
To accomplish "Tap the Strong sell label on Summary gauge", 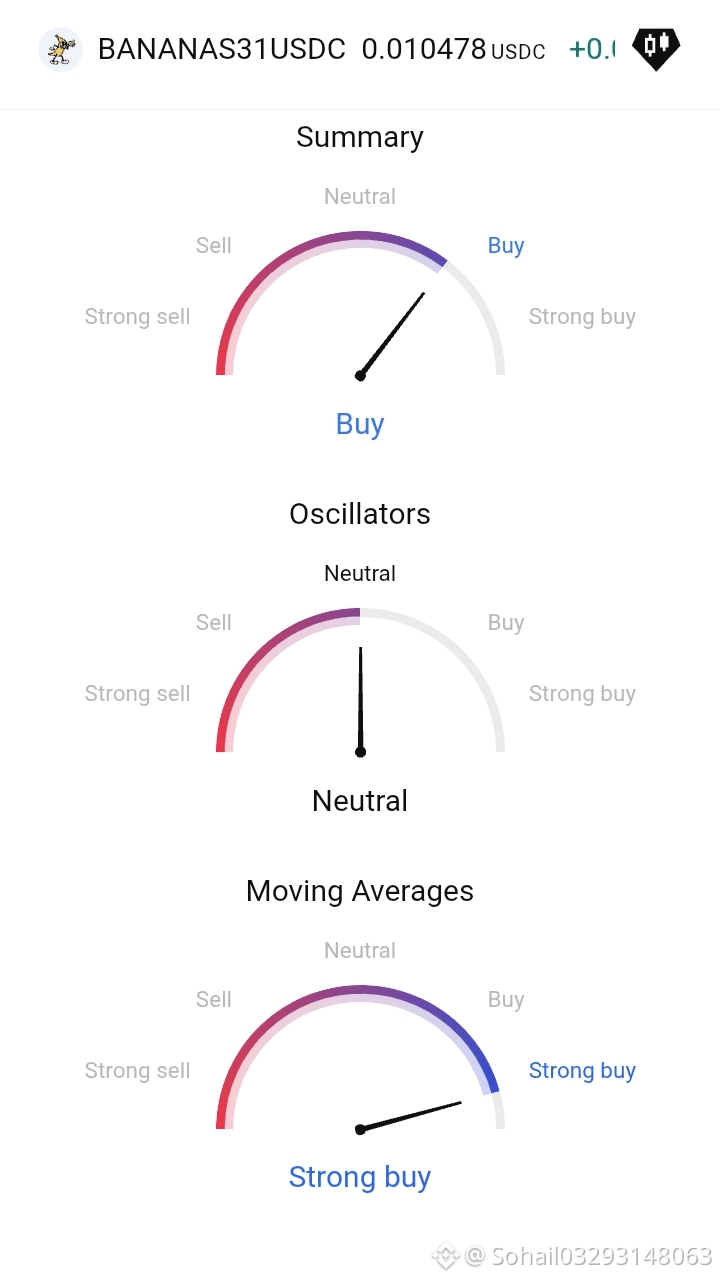I will point(137,317).
